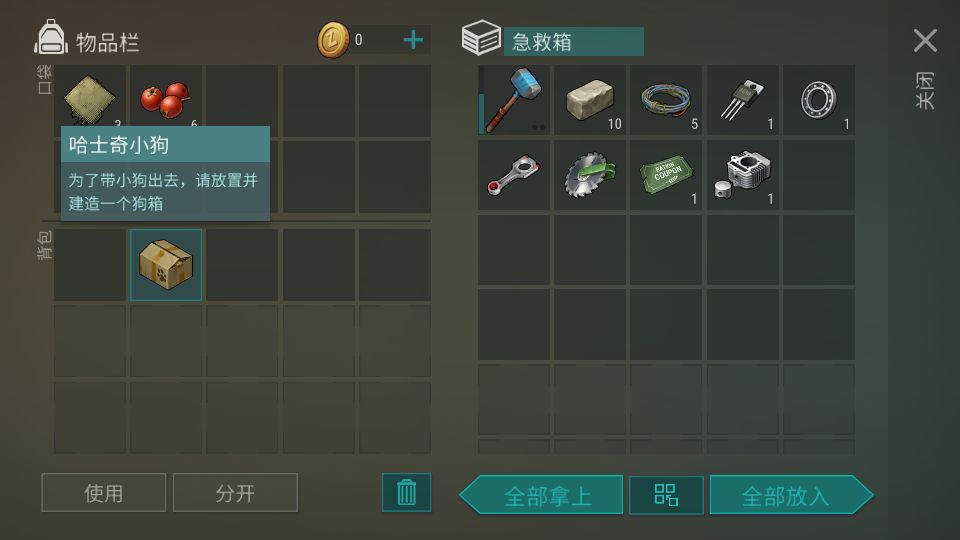Select the transistor item
Screen dimensions: 960x540
743,100
